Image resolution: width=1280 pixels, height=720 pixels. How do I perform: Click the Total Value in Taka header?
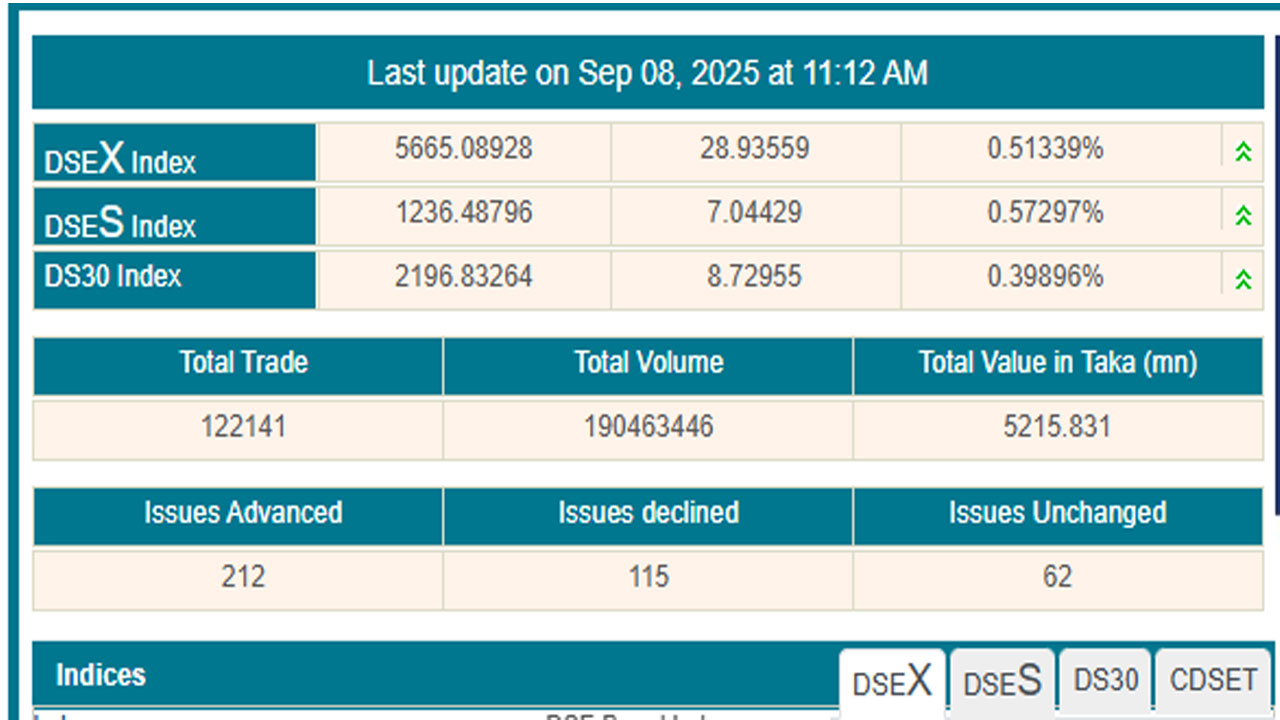[1057, 363]
